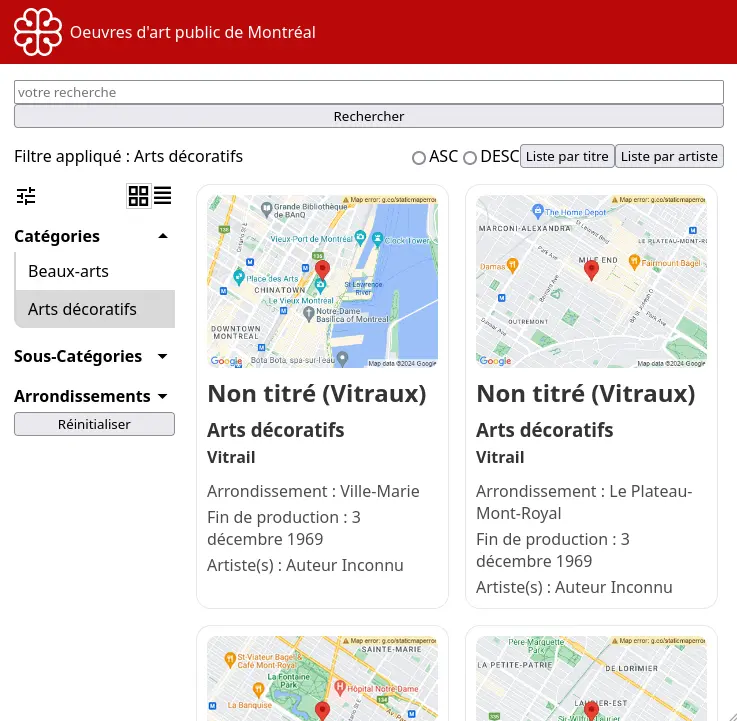Open the La Petite-Patrie map thumbnail

(591, 678)
